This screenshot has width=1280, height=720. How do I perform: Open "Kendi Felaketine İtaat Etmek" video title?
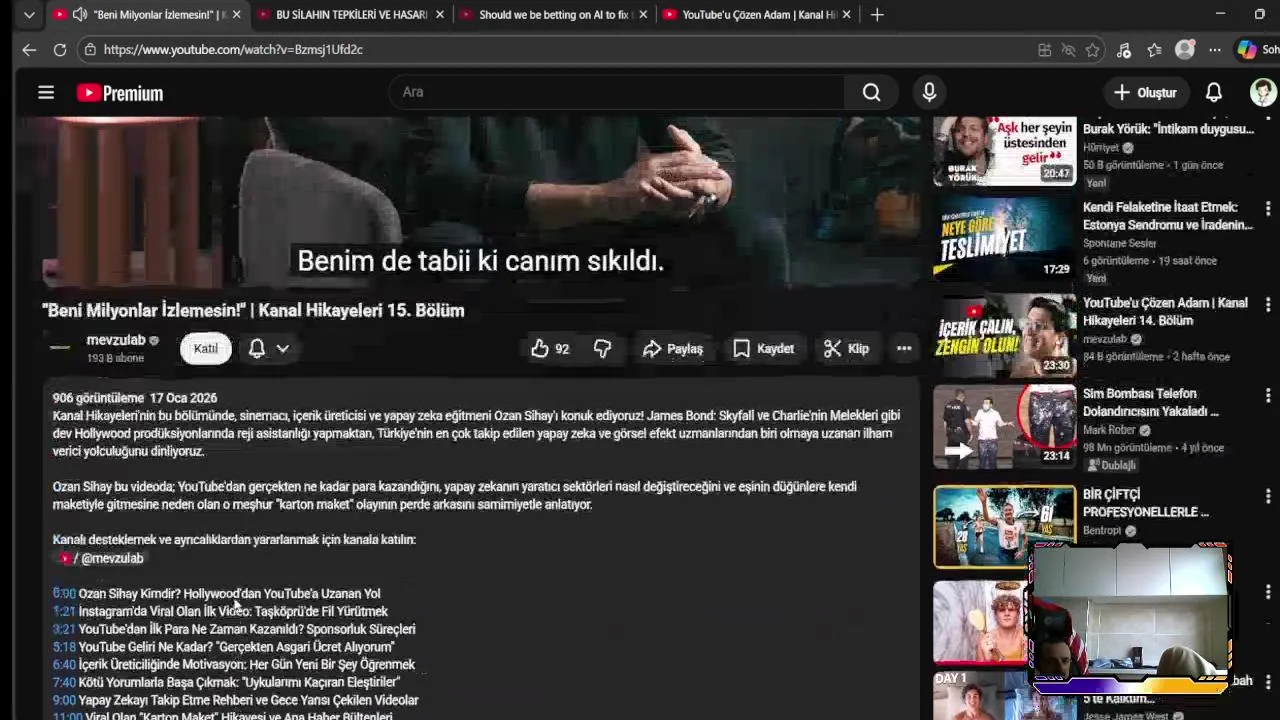(x=1168, y=216)
